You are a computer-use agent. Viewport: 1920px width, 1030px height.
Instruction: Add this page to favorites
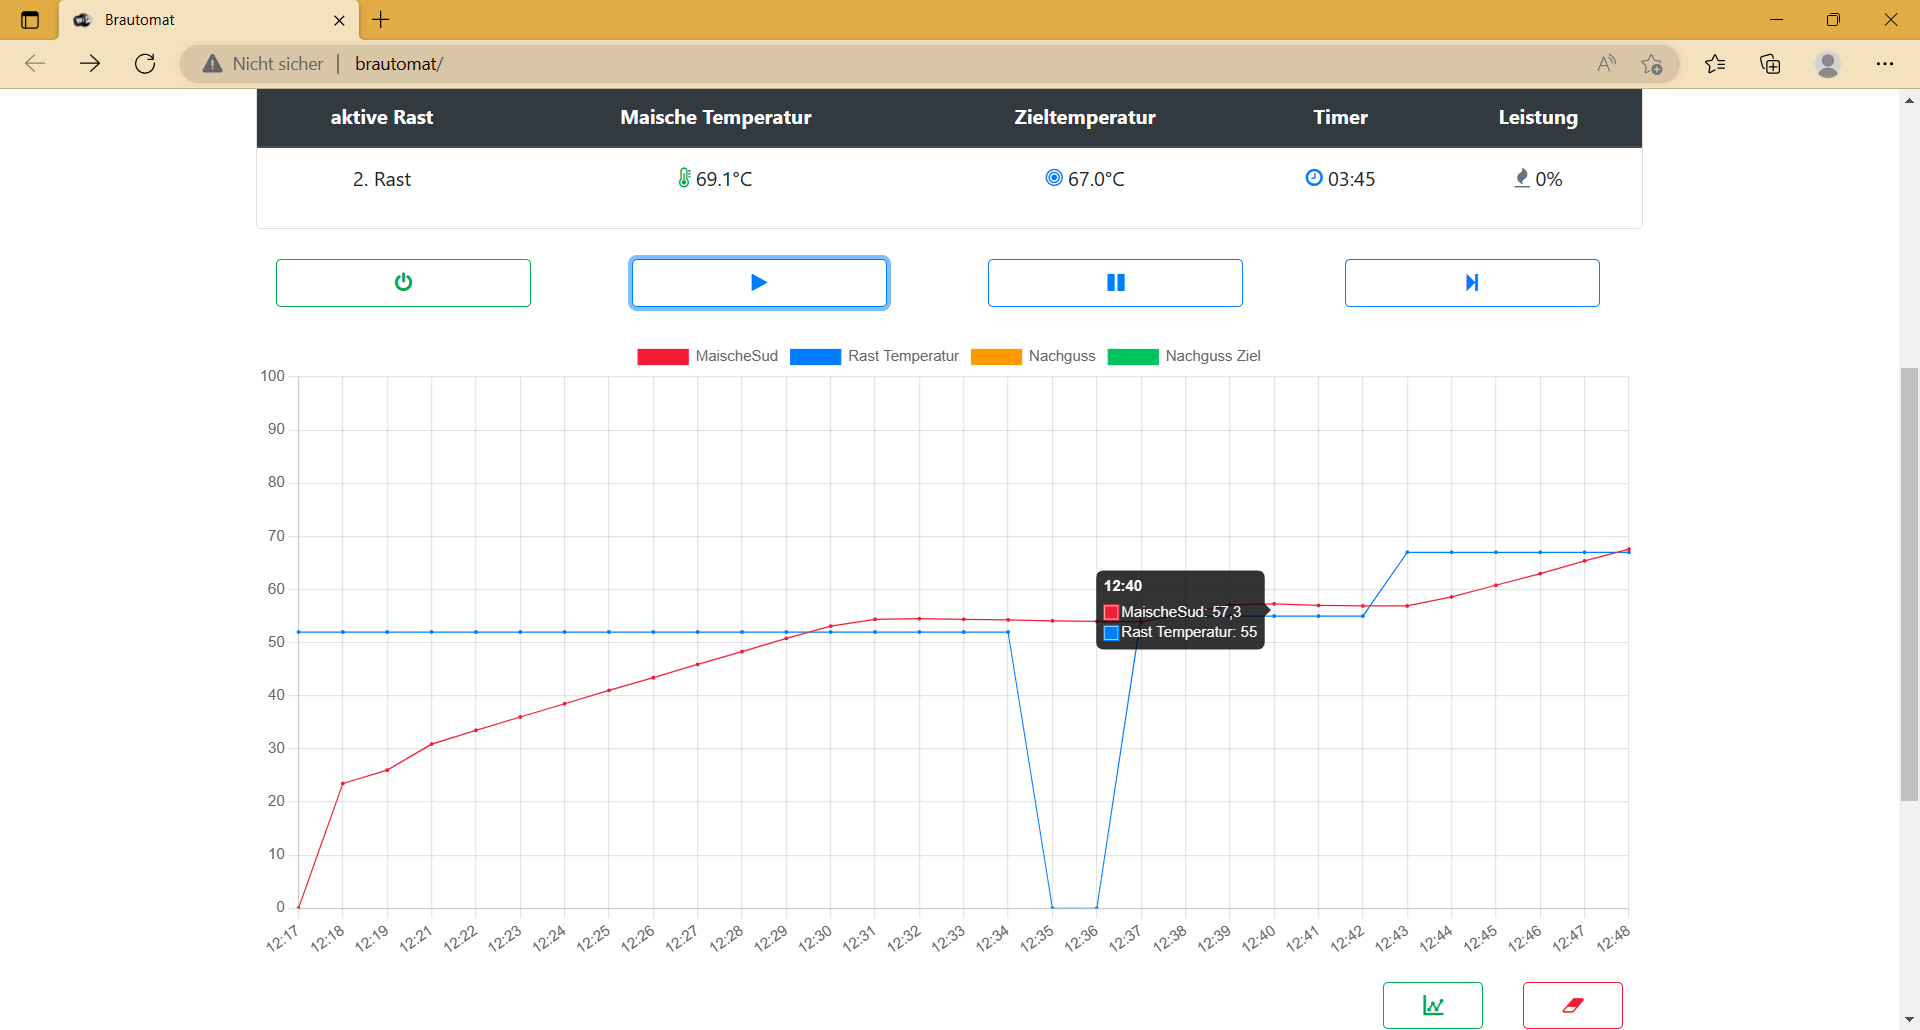coord(1651,64)
